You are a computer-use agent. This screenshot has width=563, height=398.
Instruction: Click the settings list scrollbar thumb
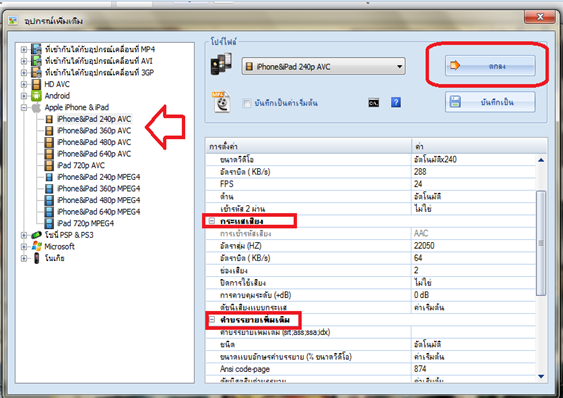(541, 243)
